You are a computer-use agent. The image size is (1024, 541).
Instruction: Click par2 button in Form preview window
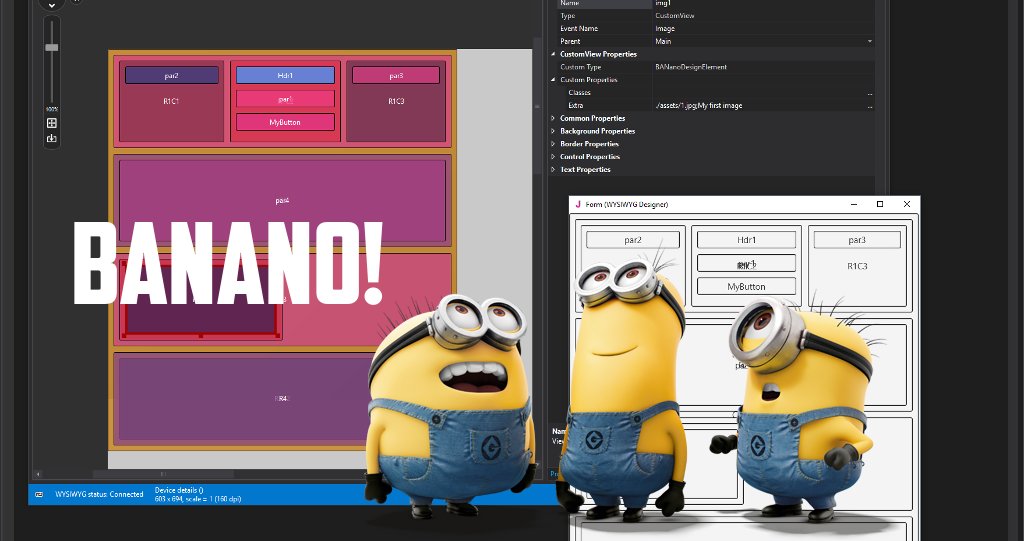(633, 240)
